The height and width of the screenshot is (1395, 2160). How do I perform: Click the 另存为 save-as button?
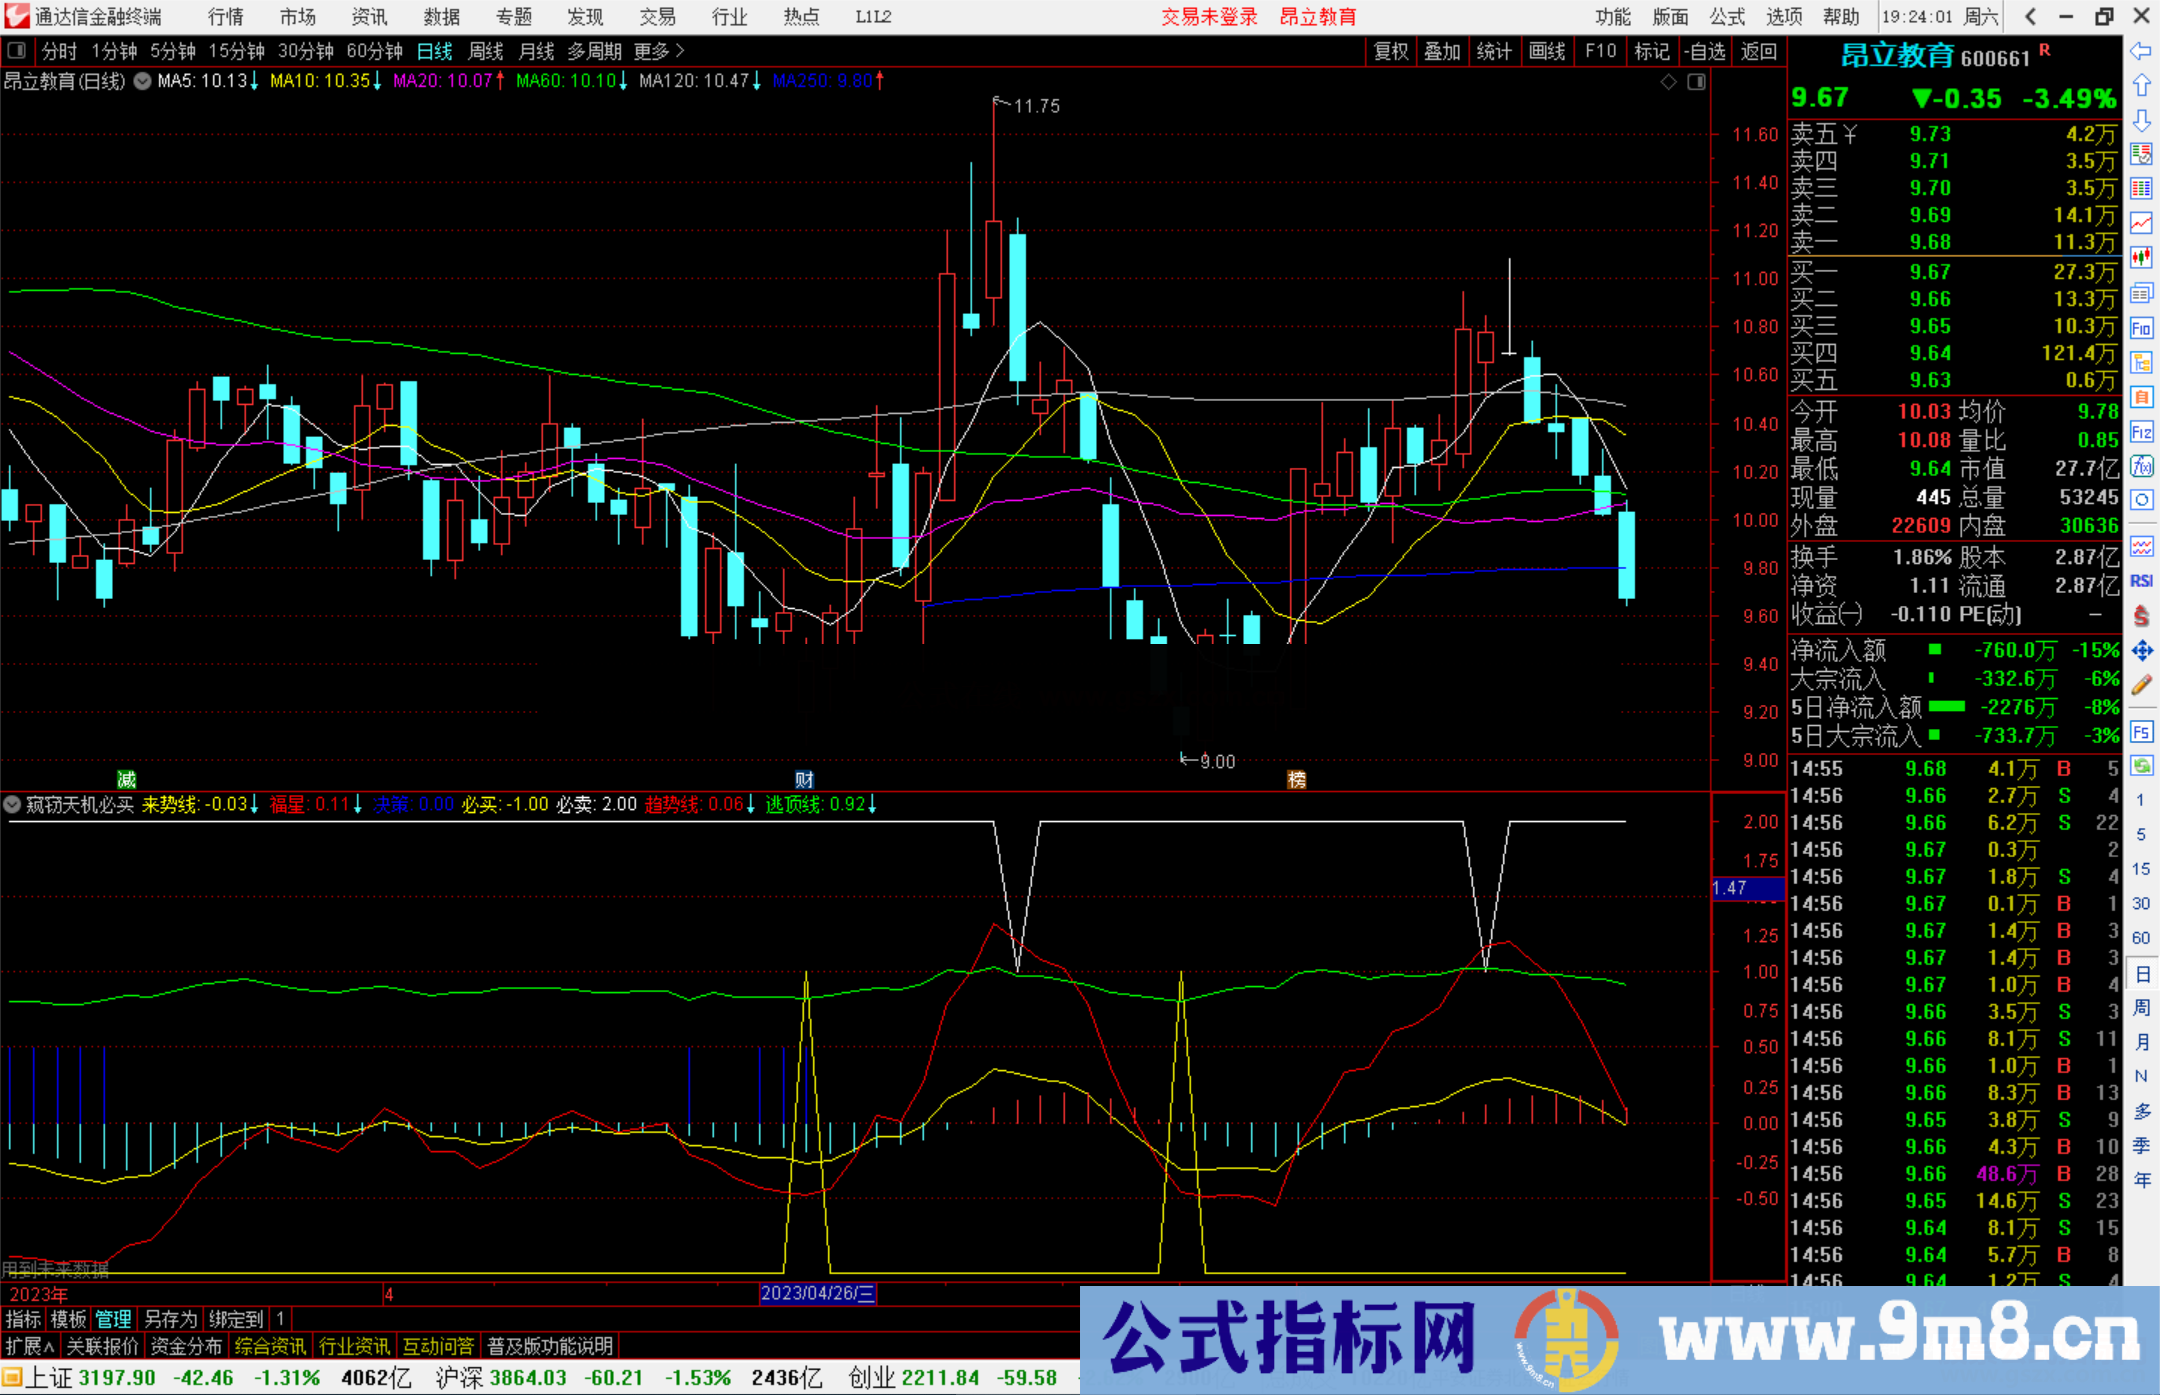170,1320
